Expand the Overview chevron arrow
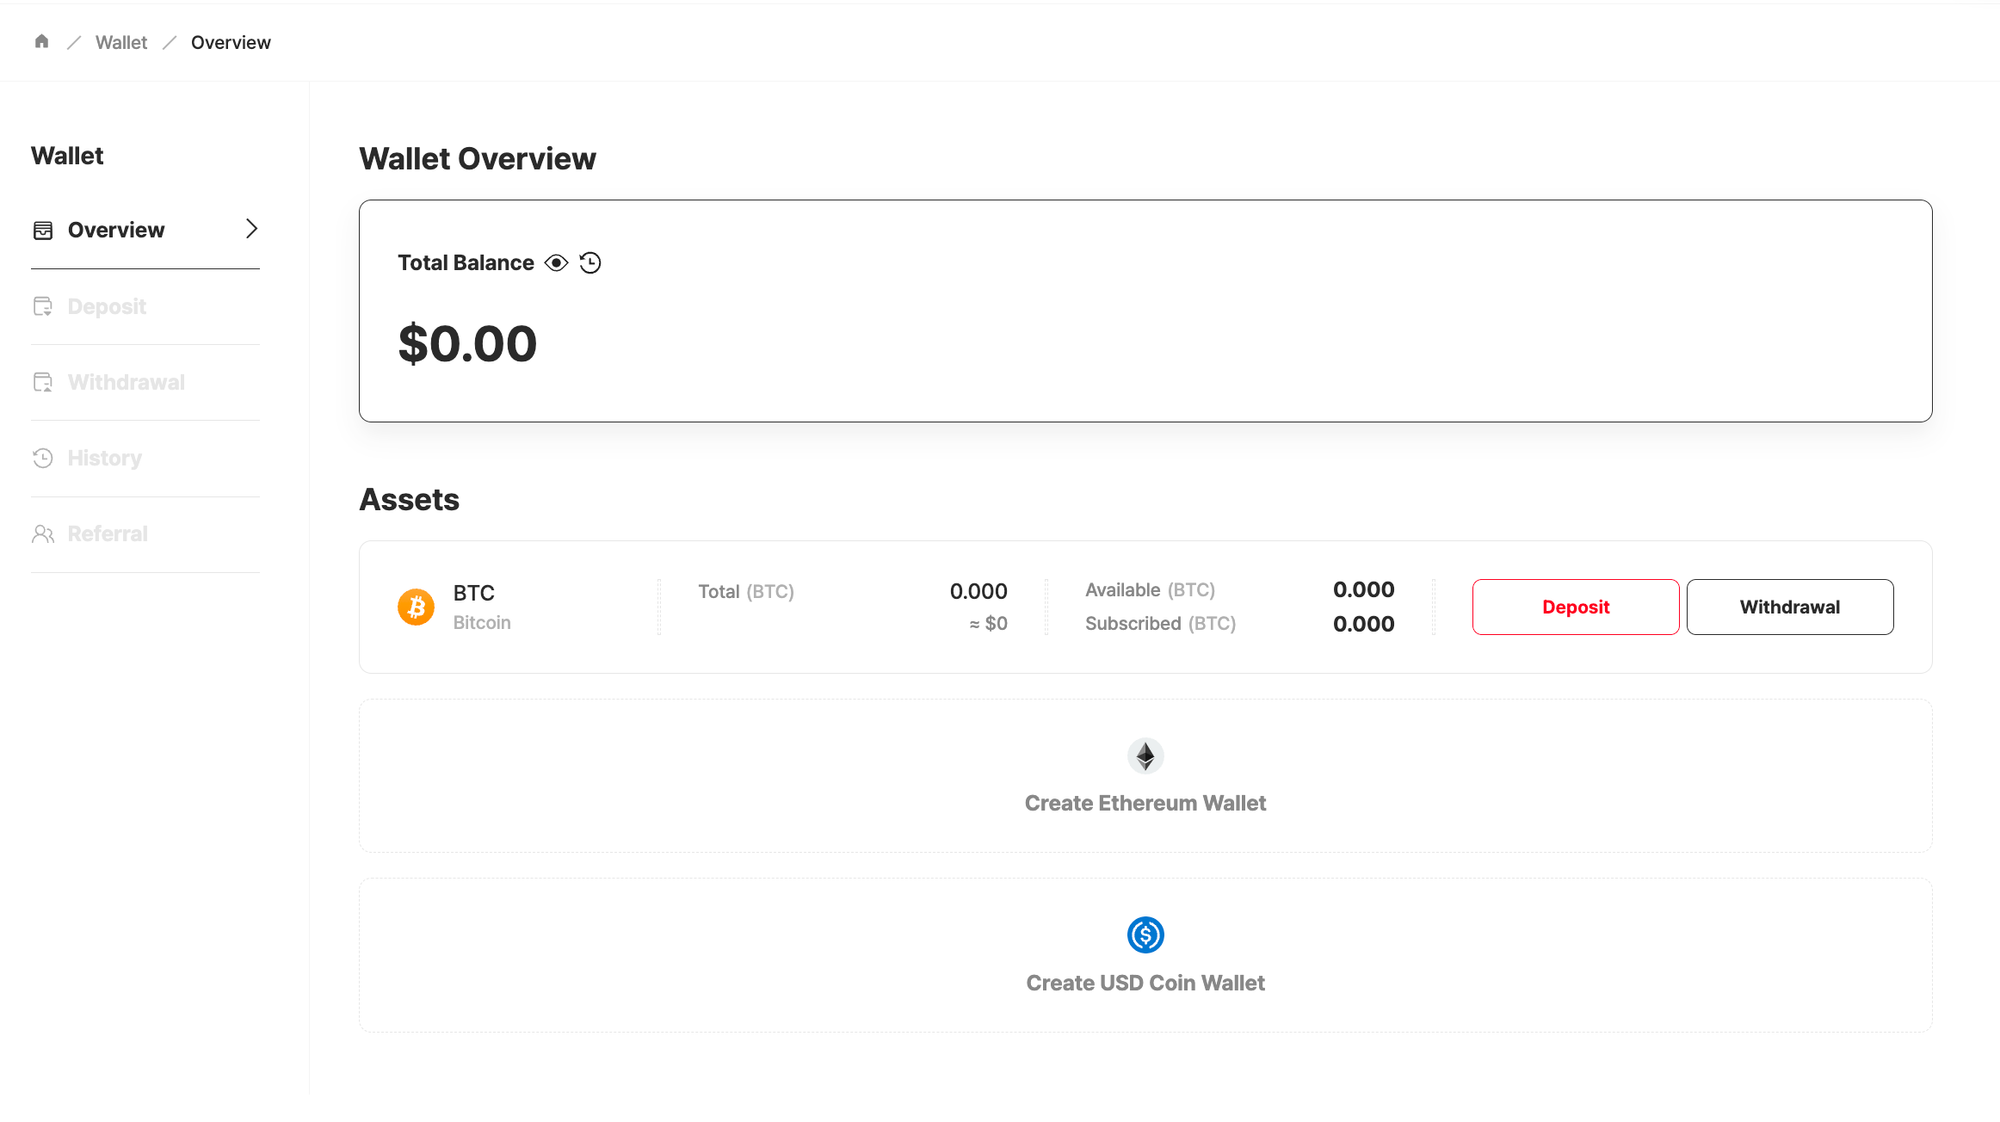 click(251, 229)
